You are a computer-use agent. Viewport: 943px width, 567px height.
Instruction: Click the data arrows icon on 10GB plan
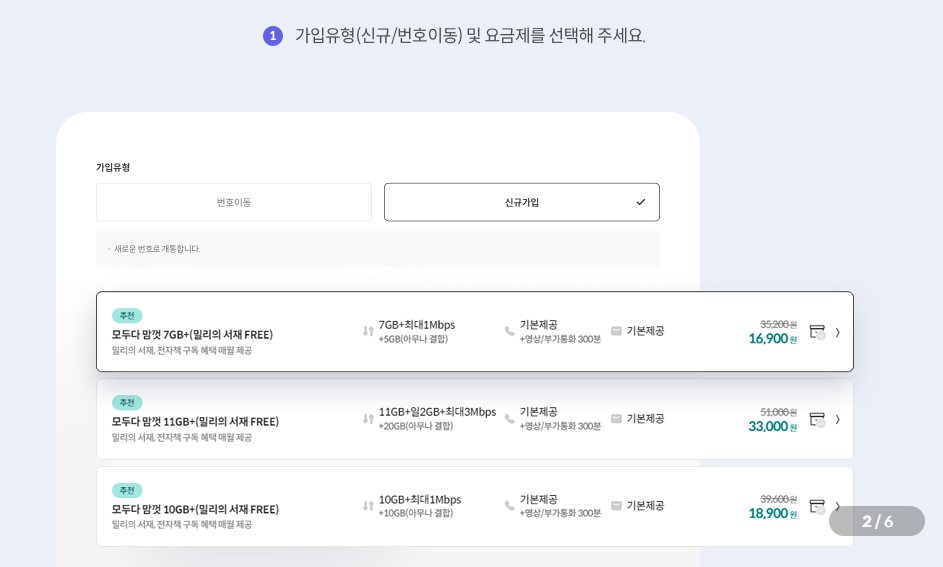click(x=368, y=506)
